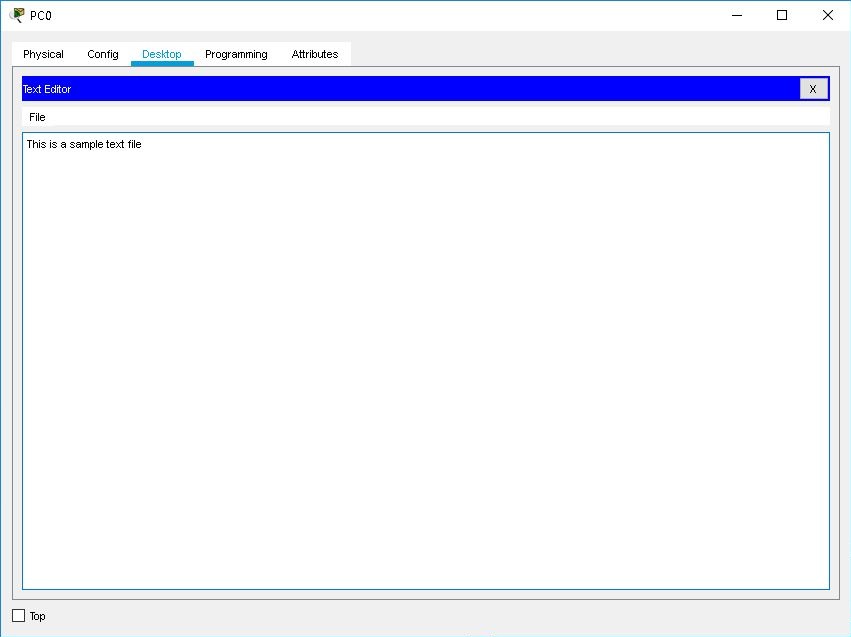Click the blue Text Editor title bar
The width and height of the screenshot is (851, 637).
[400, 89]
